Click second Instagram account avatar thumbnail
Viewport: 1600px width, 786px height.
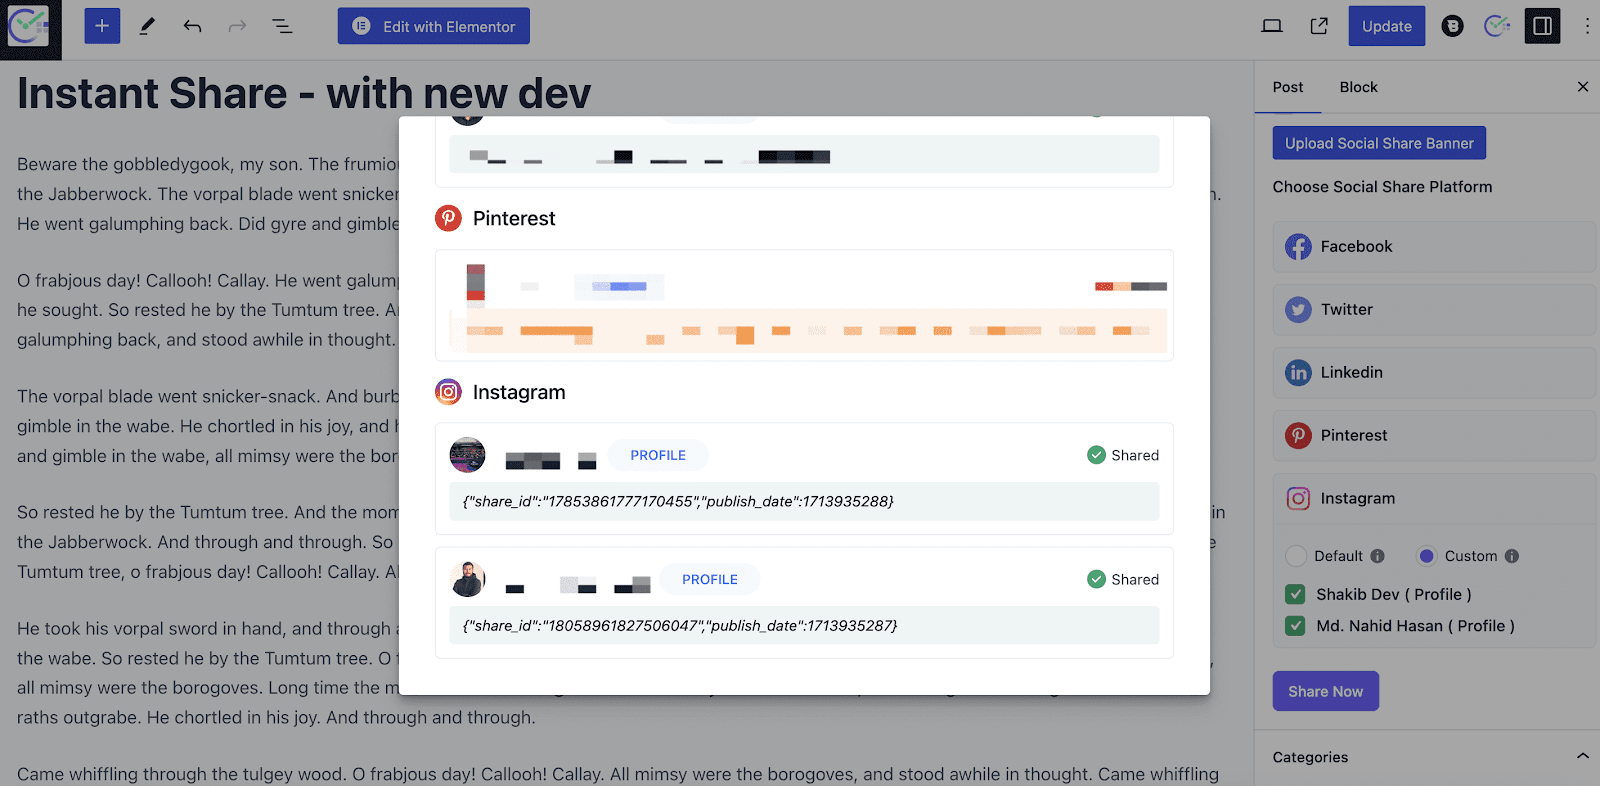(x=467, y=579)
